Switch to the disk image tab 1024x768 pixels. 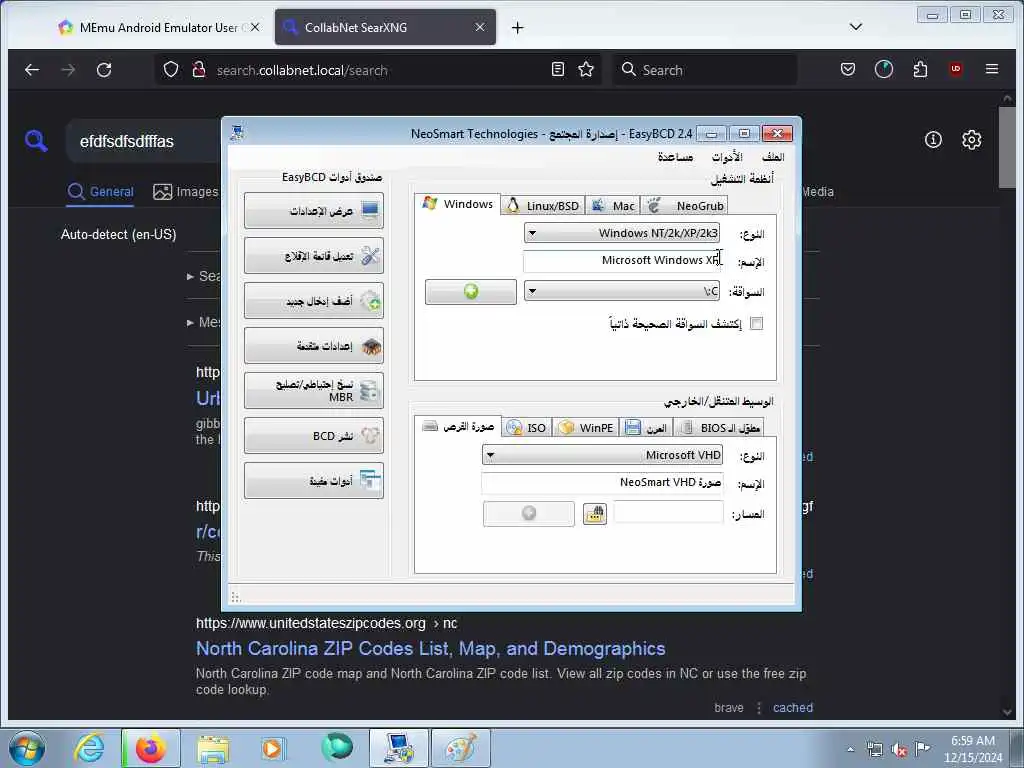(458, 426)
